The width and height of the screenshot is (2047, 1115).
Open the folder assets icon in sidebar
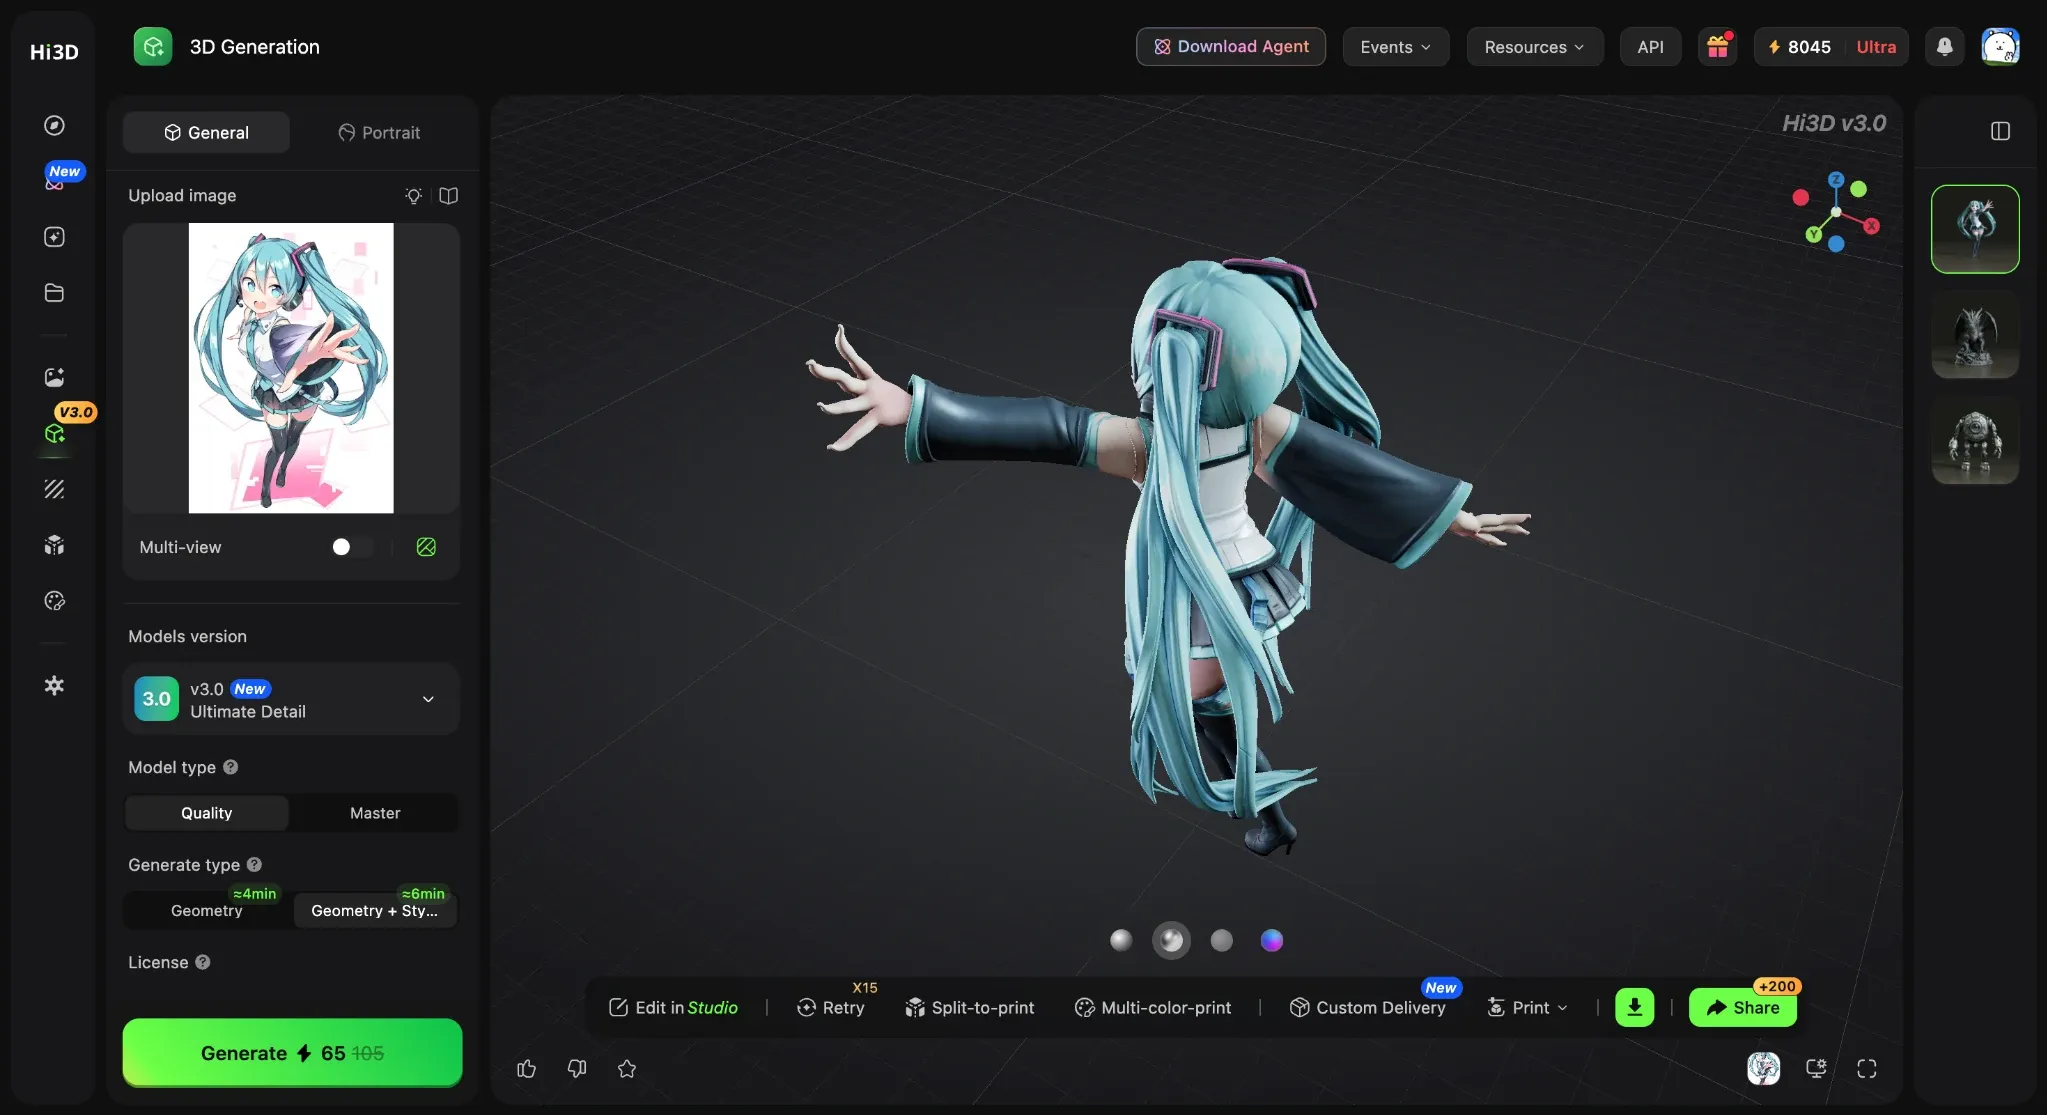click(54, 293)
